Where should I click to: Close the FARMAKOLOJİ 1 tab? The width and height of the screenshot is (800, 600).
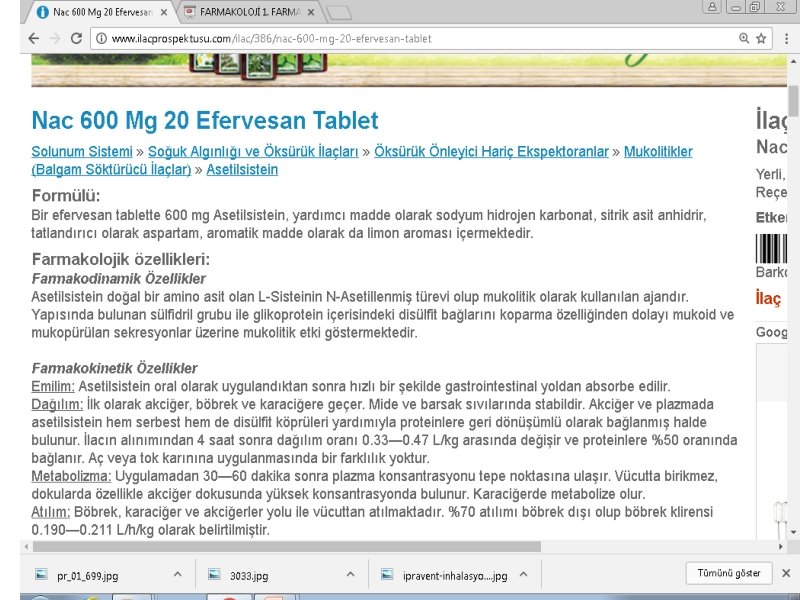[x=311, y=12]
